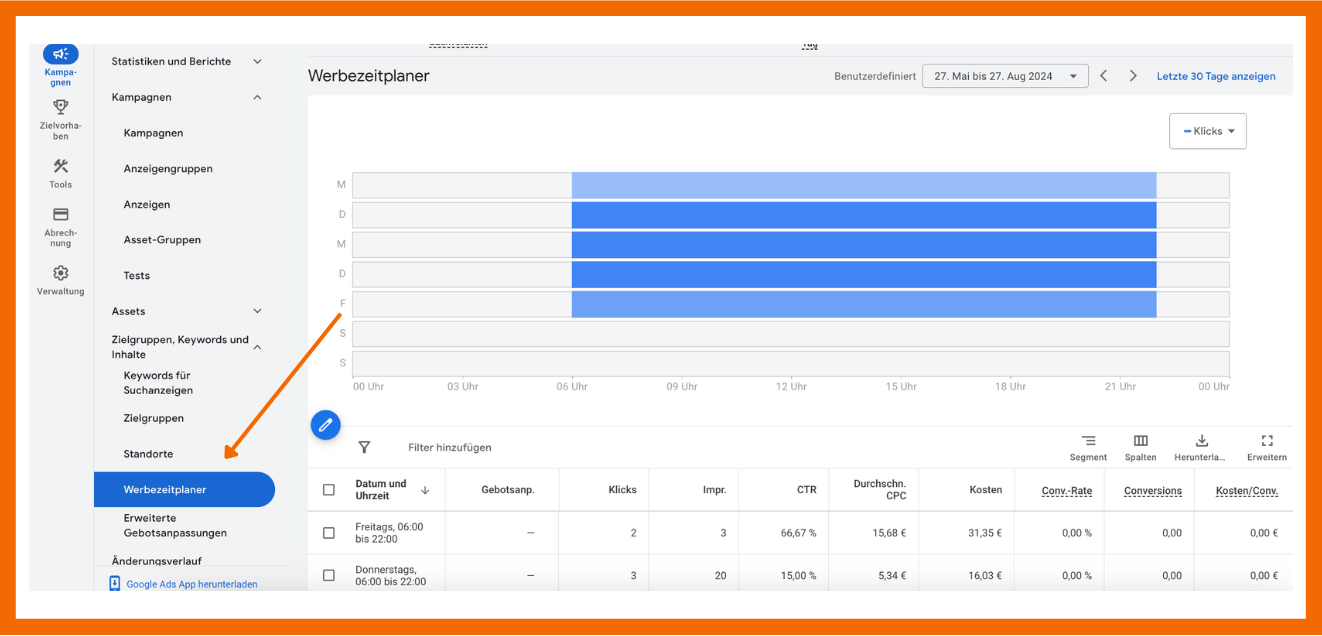Open Standorte in the sidebar
Image resolution: width=1322 pixels, height=636 pixels.
coord(148,454)
